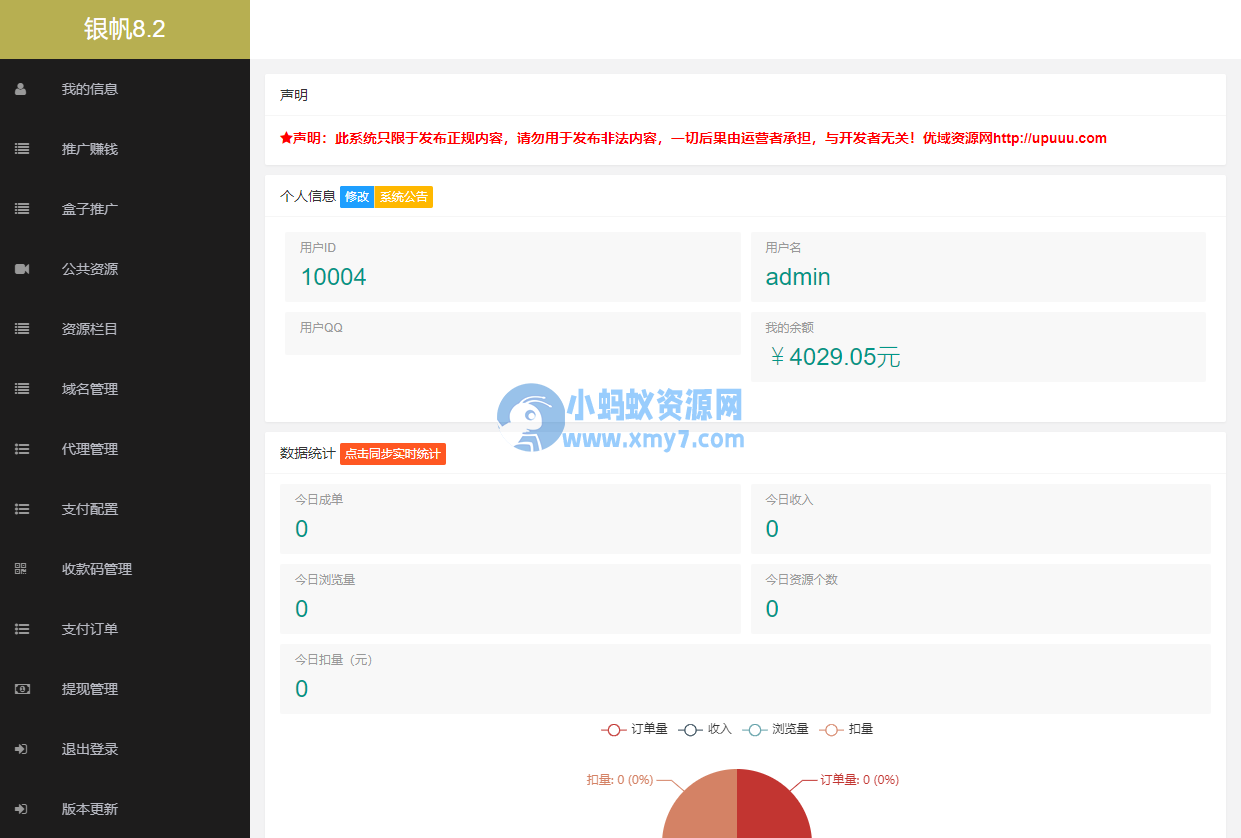Click the yellow 系统公告 button

[x=404, y=197]
